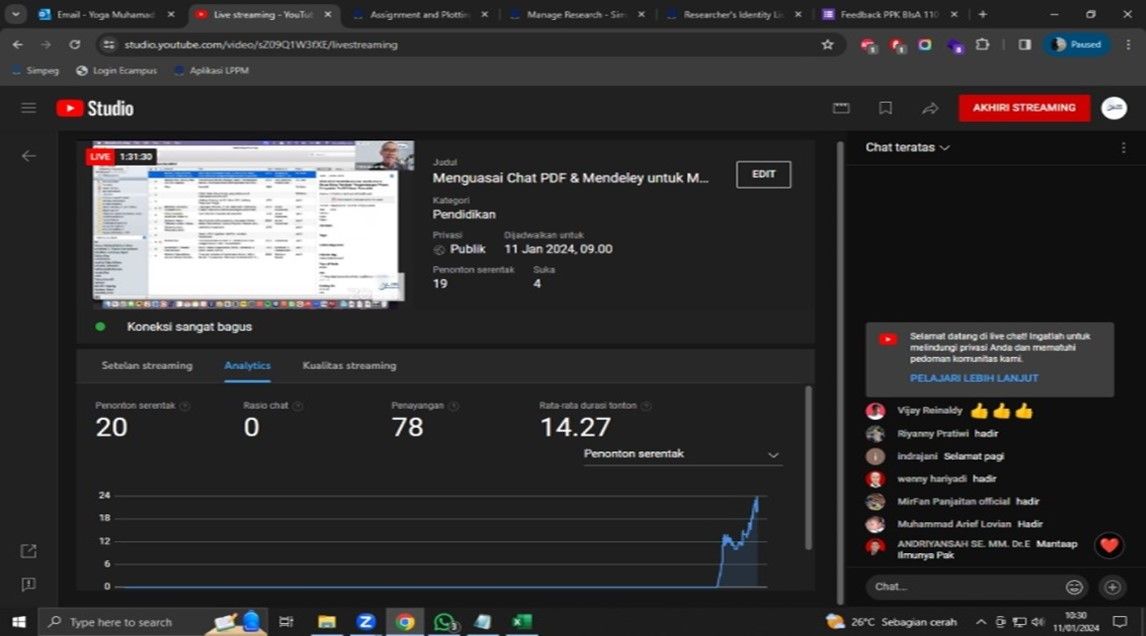This screenshot has width=1146, height=636.
Task: Switch to the Setelan streaming tab
Action: 147,366
